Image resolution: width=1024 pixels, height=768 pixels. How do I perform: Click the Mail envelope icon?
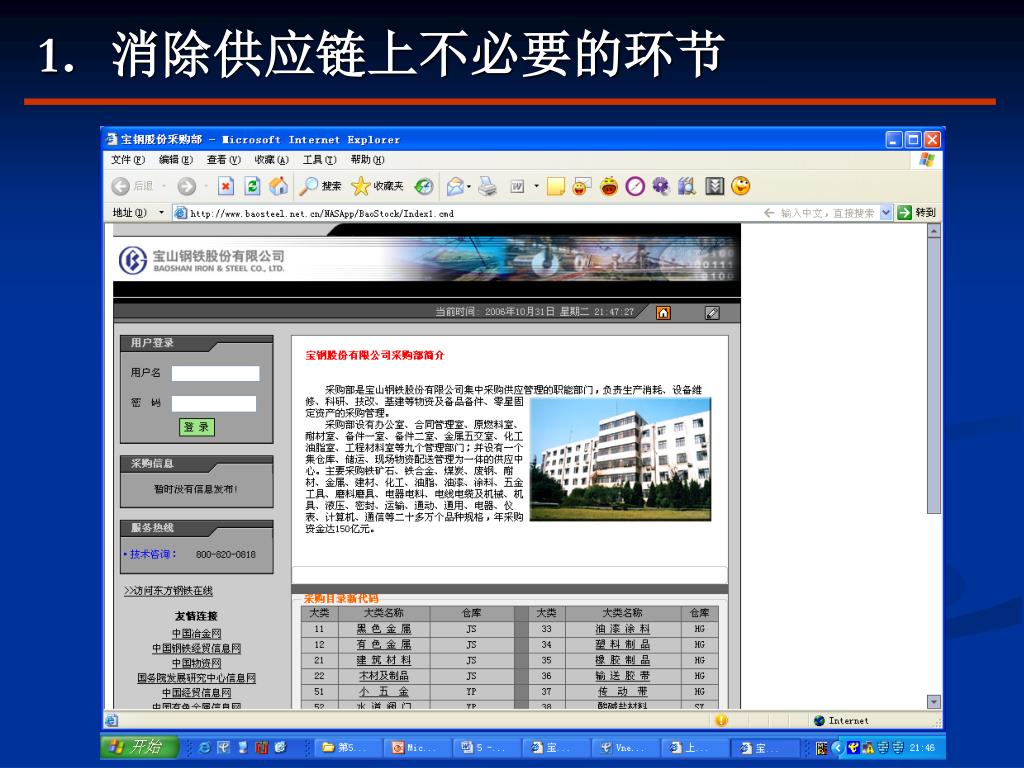click(x=455, y=187)
